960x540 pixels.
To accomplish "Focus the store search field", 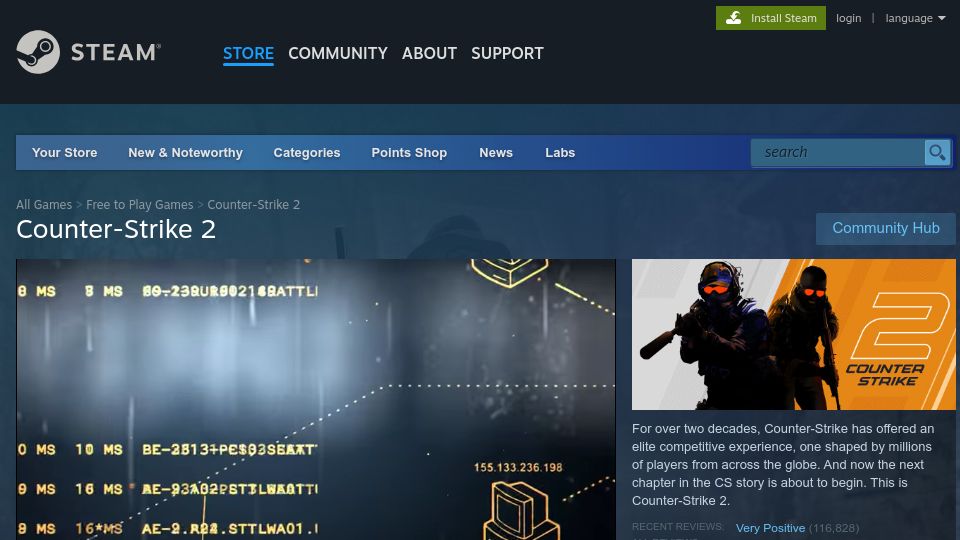I will point(838,152).
